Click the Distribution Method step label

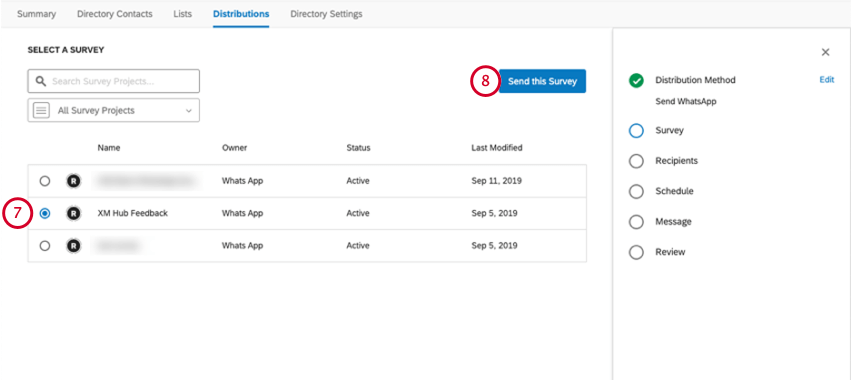click(x=695, y=80)
